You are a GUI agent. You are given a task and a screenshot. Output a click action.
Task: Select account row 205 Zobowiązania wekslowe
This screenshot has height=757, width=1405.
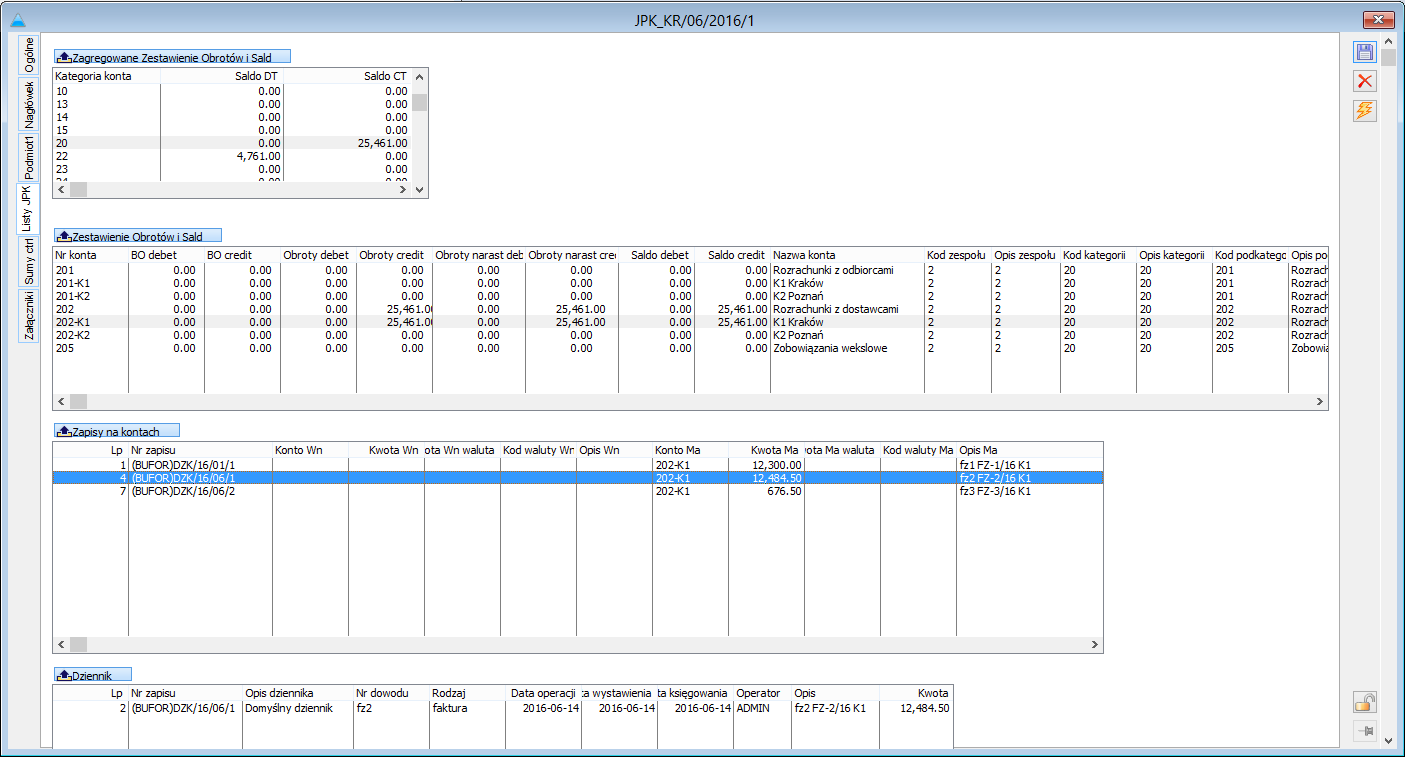point(690,348)
